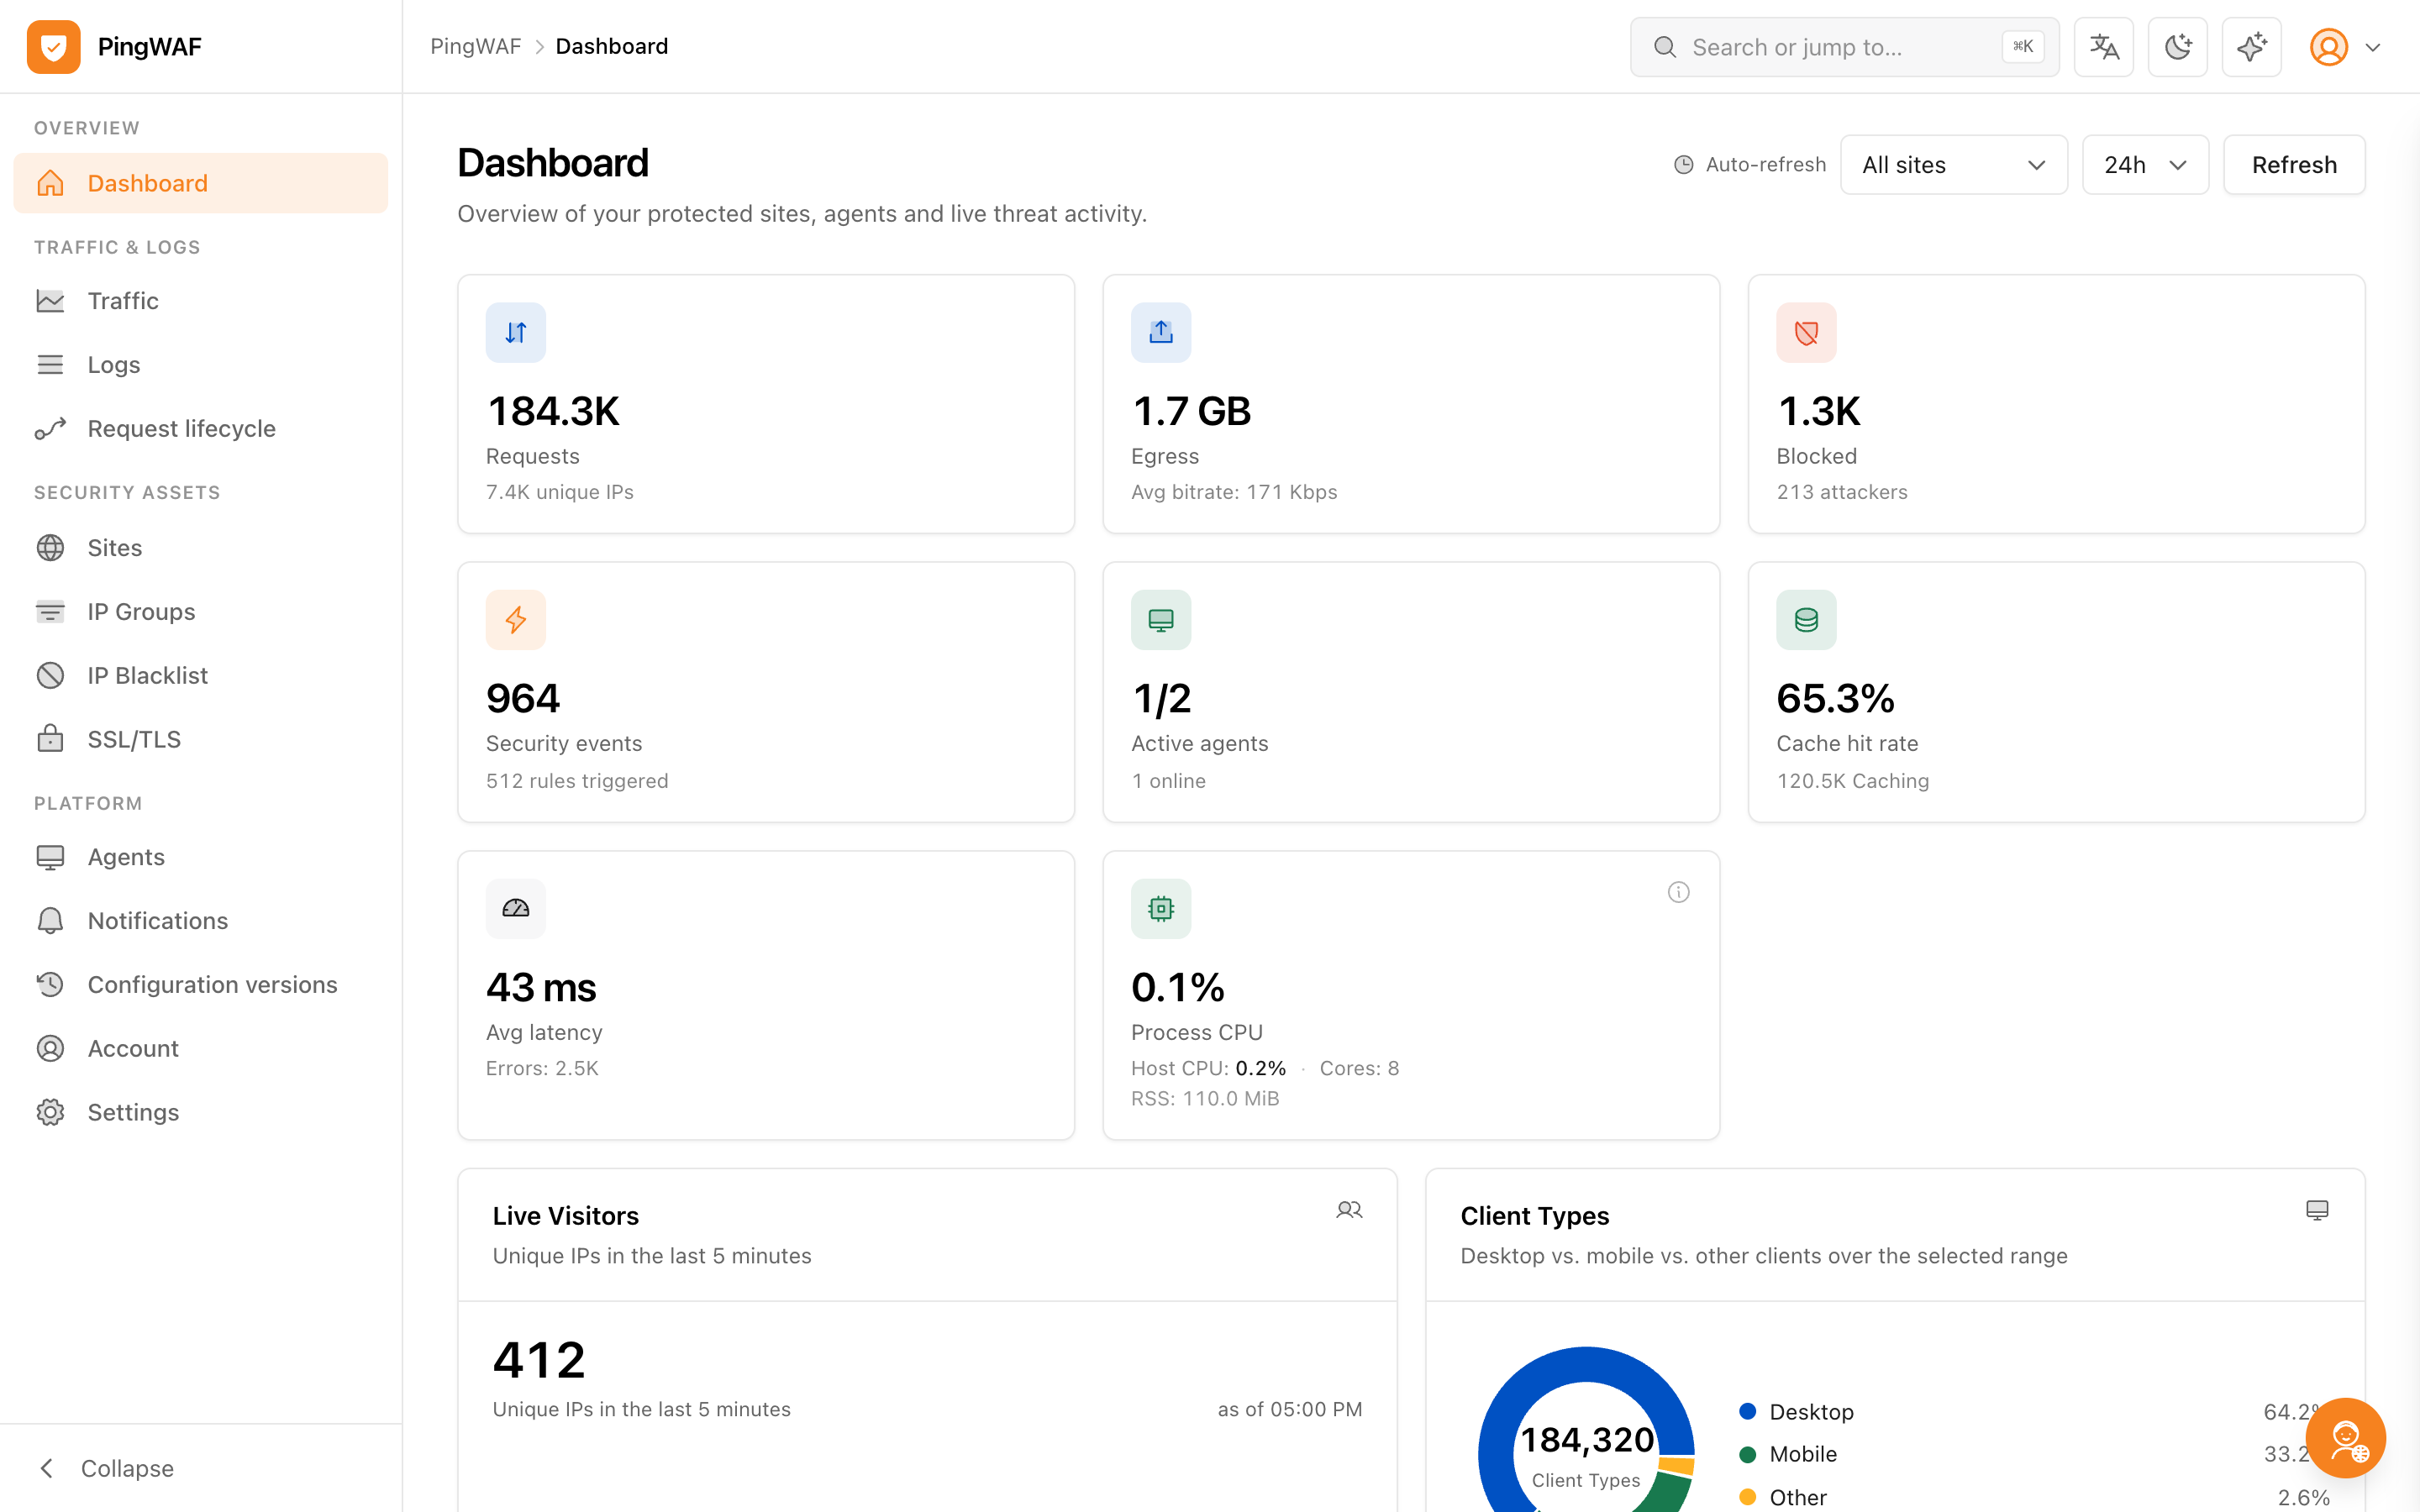Open the language translation switcher
Image resolution: width=2420 pixels, height=1512 pixels.
[x=2103, y=47]
